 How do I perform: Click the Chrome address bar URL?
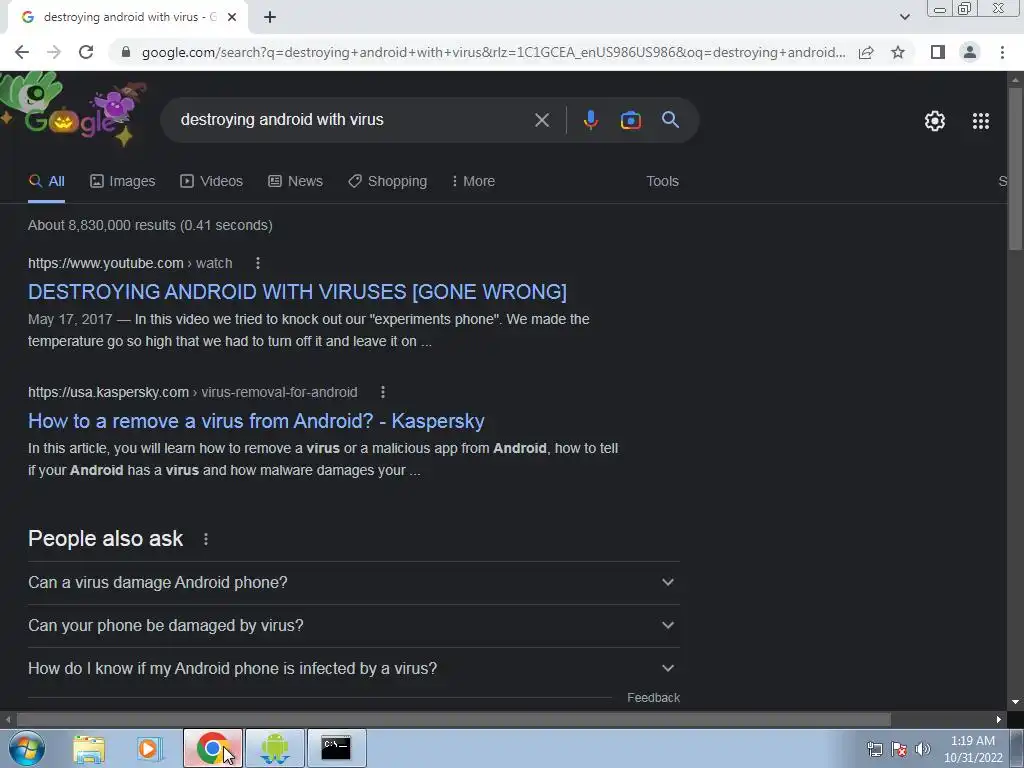493,52
